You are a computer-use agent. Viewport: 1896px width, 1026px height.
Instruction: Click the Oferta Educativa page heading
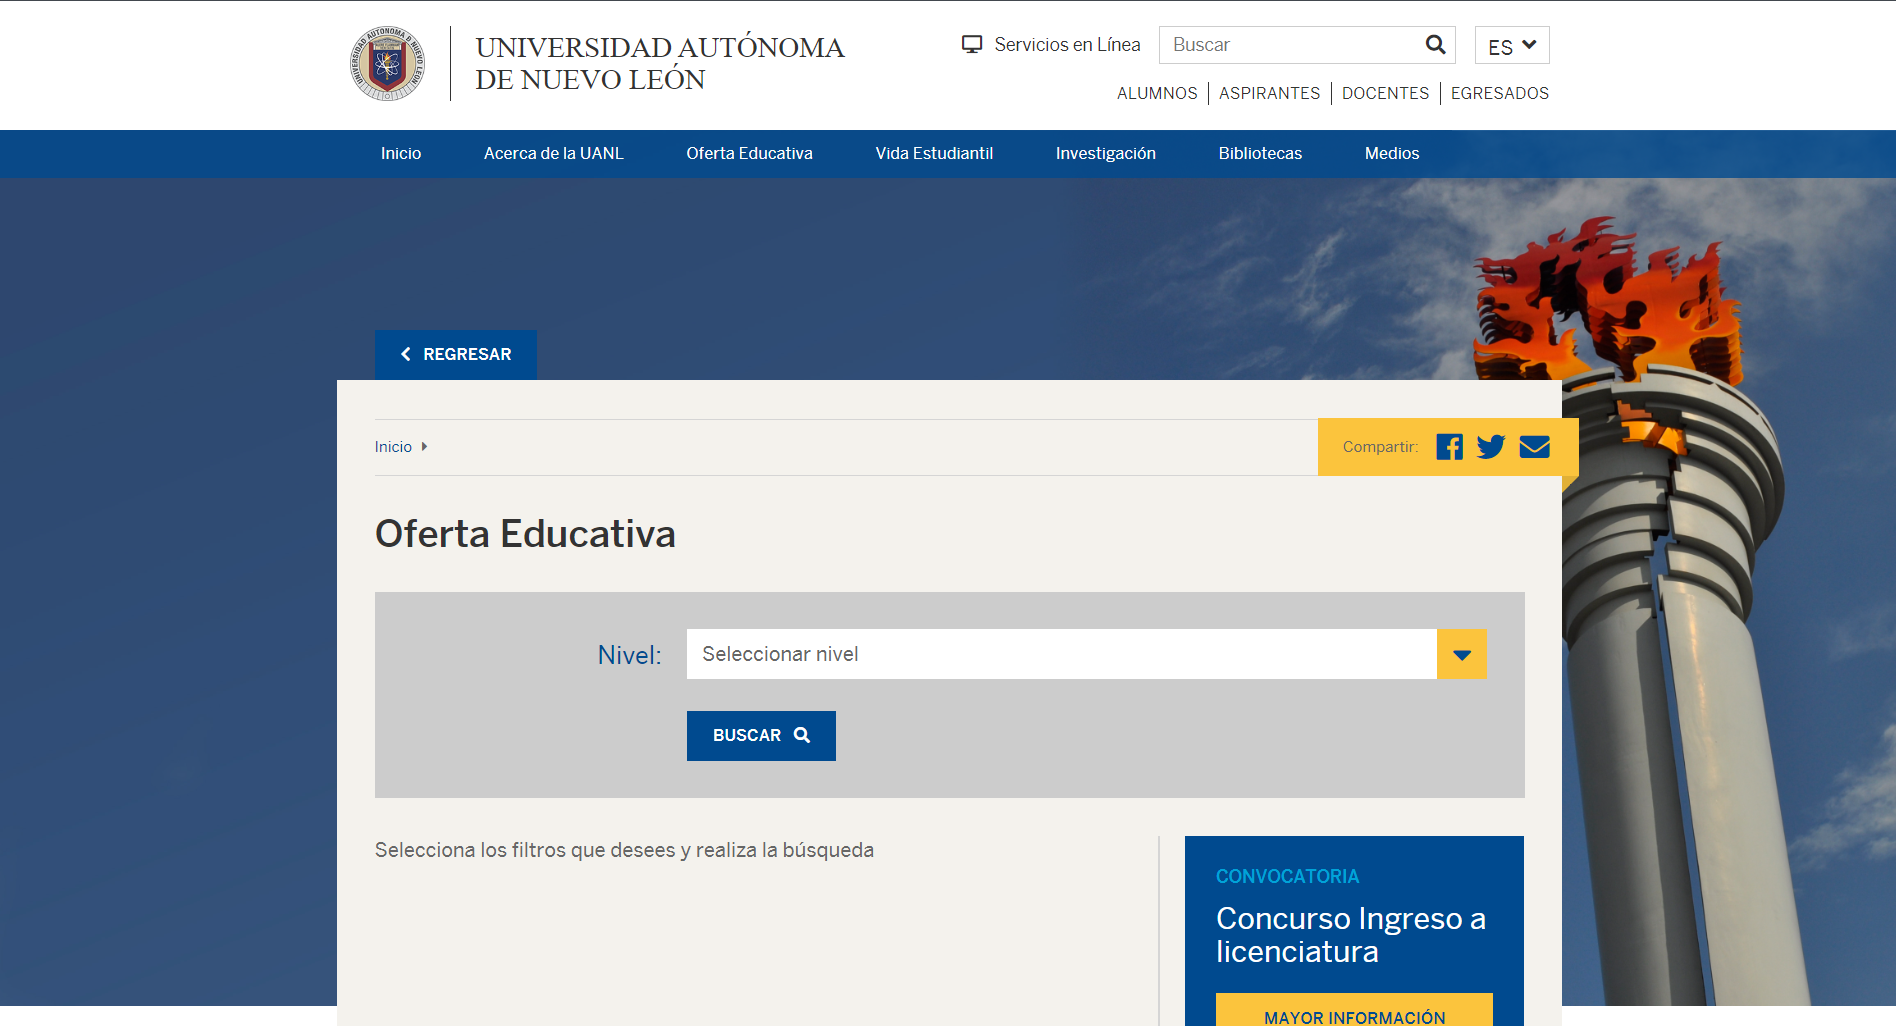(x=525, y=534)
